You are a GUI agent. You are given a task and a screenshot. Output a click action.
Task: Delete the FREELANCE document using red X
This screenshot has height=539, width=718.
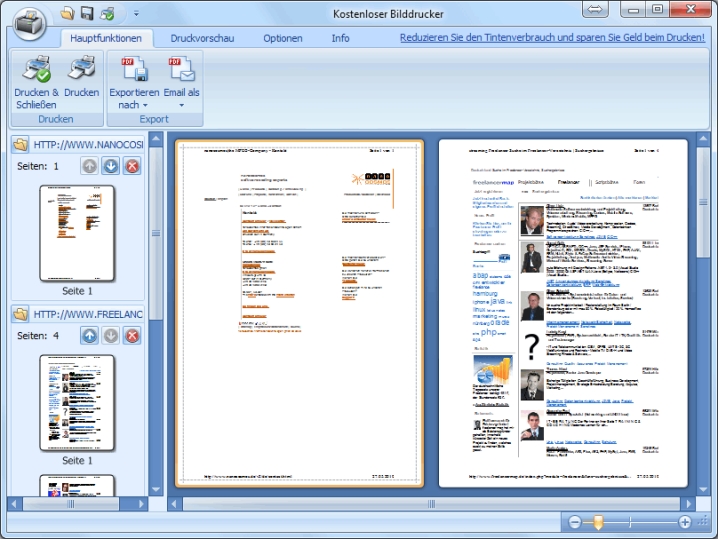pos(131,335)
